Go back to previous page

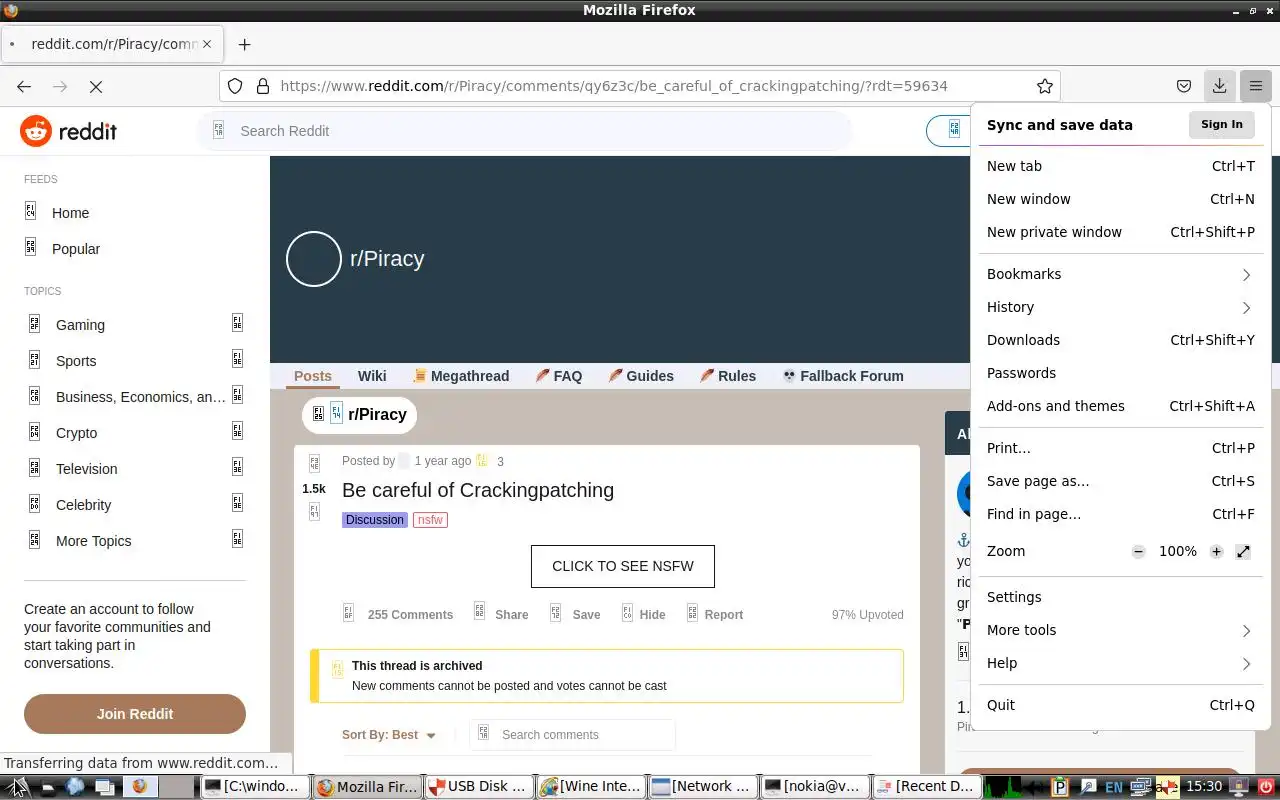(x=24, y=87)
